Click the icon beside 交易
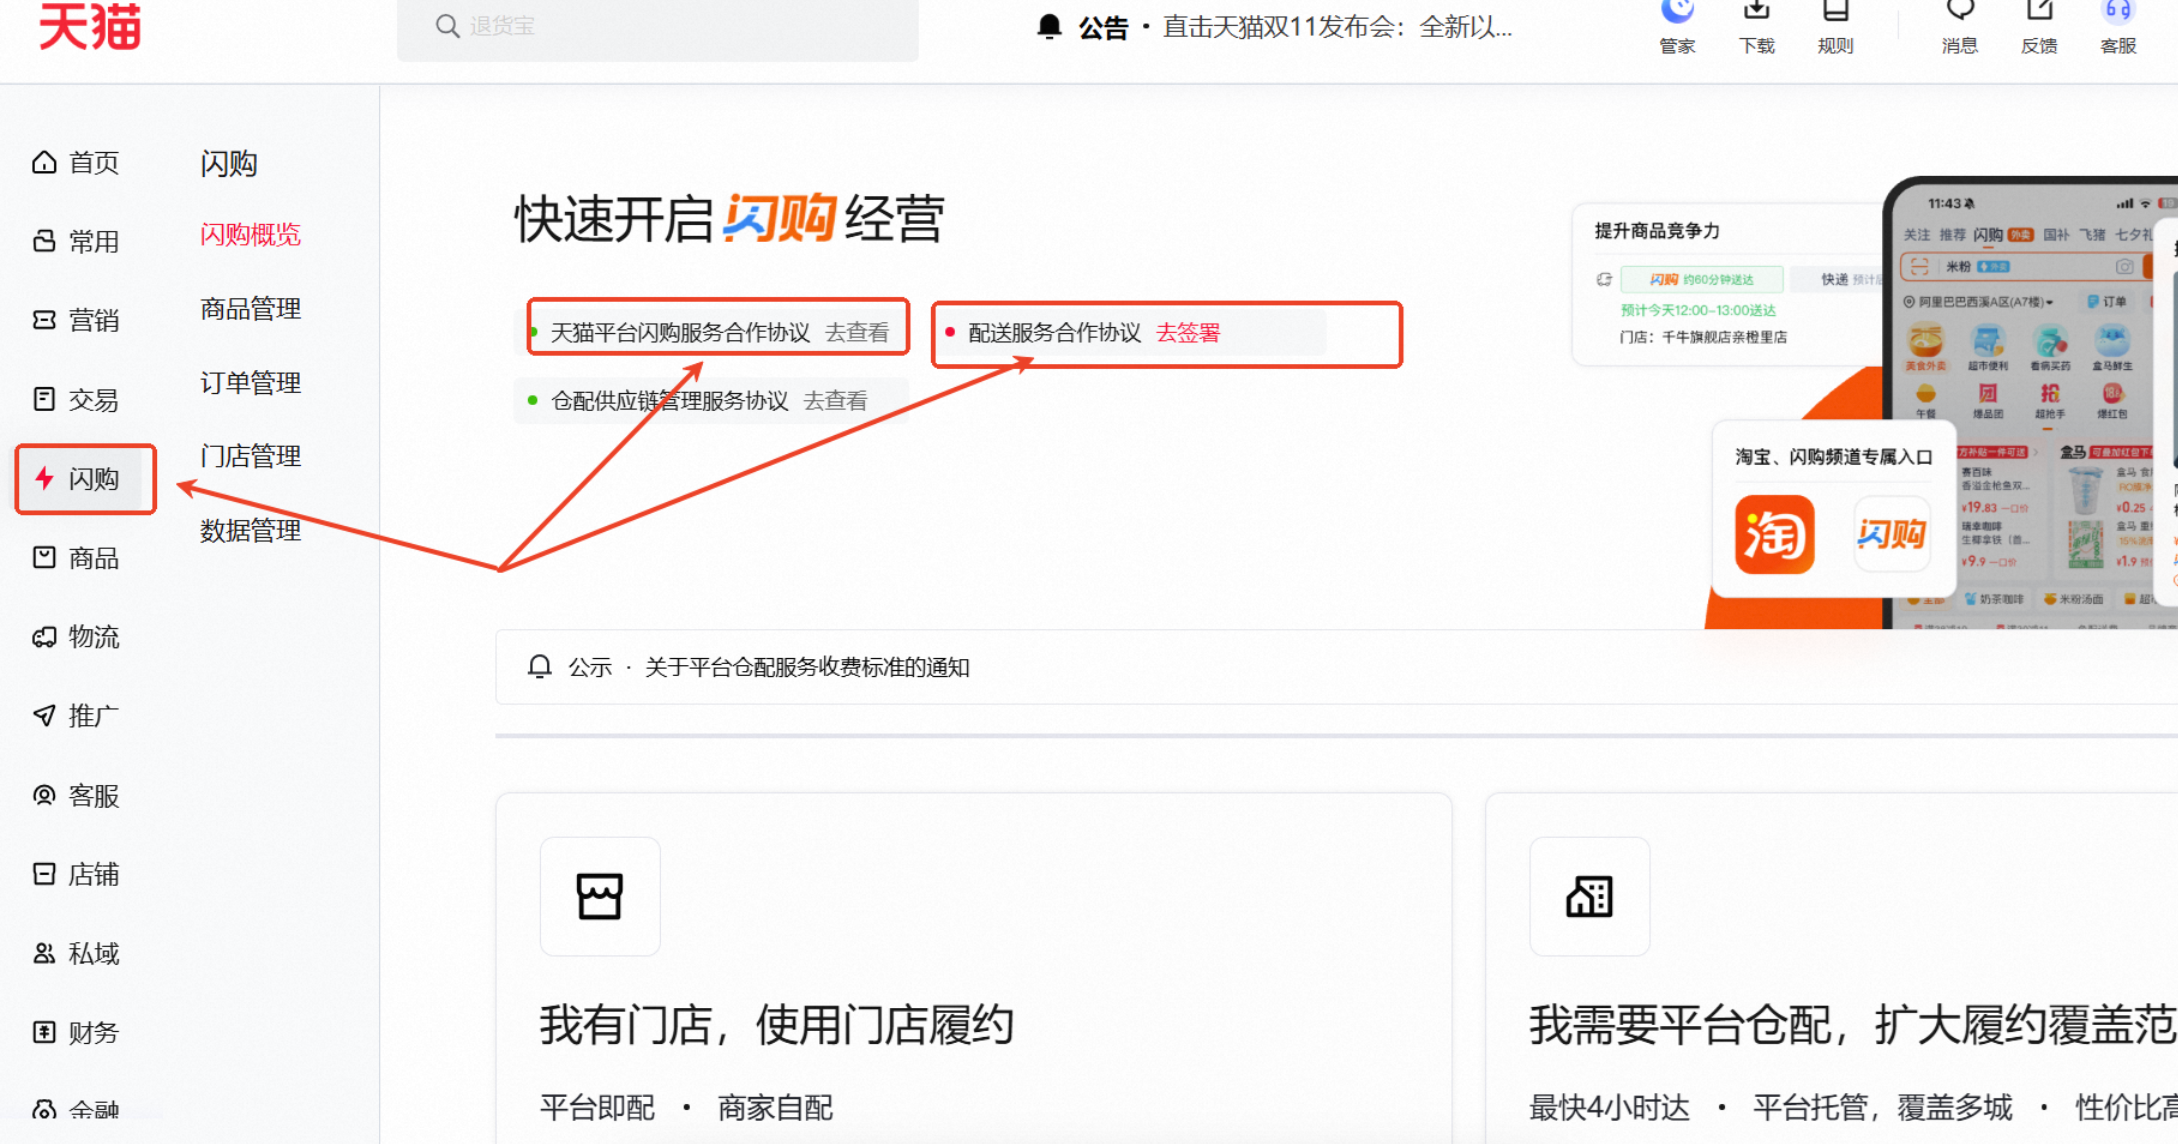Viewport: 2178px width, 1144px height. (x=44, y=399)
